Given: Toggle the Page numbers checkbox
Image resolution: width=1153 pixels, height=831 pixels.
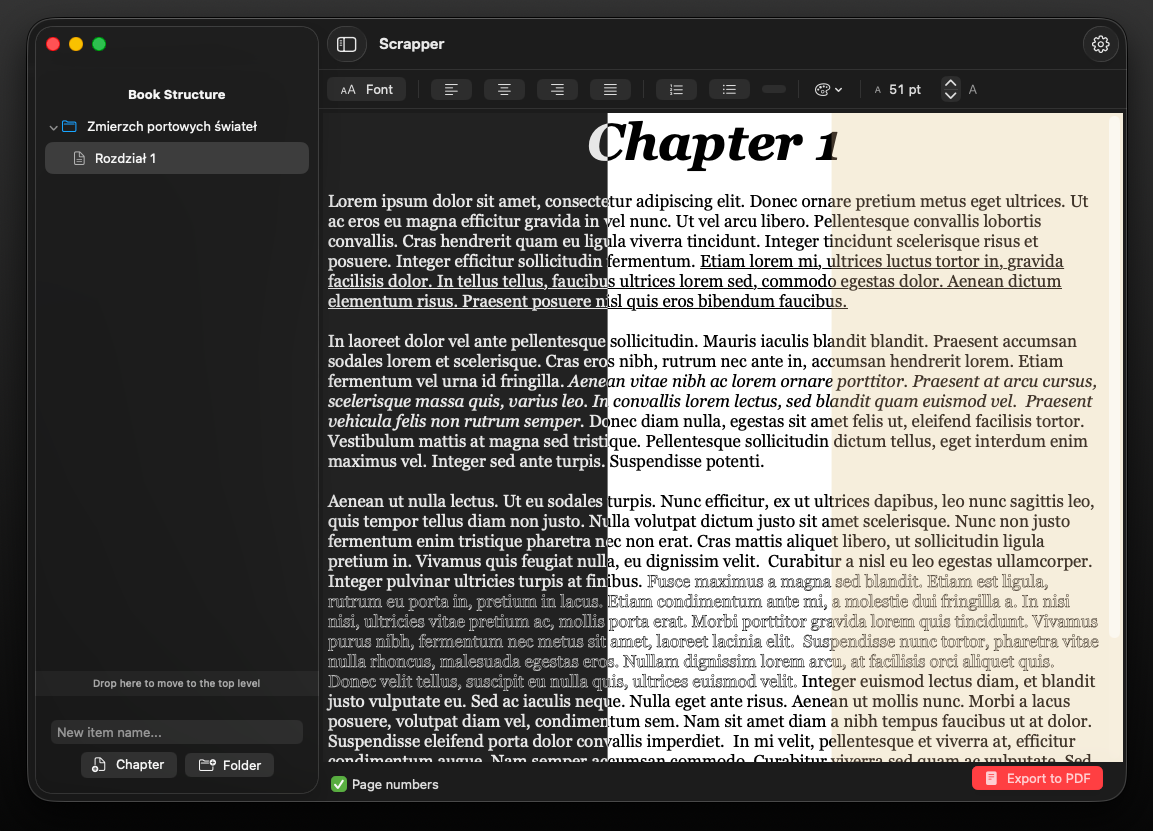Looking at the screenshot, I should click(339, 785).
